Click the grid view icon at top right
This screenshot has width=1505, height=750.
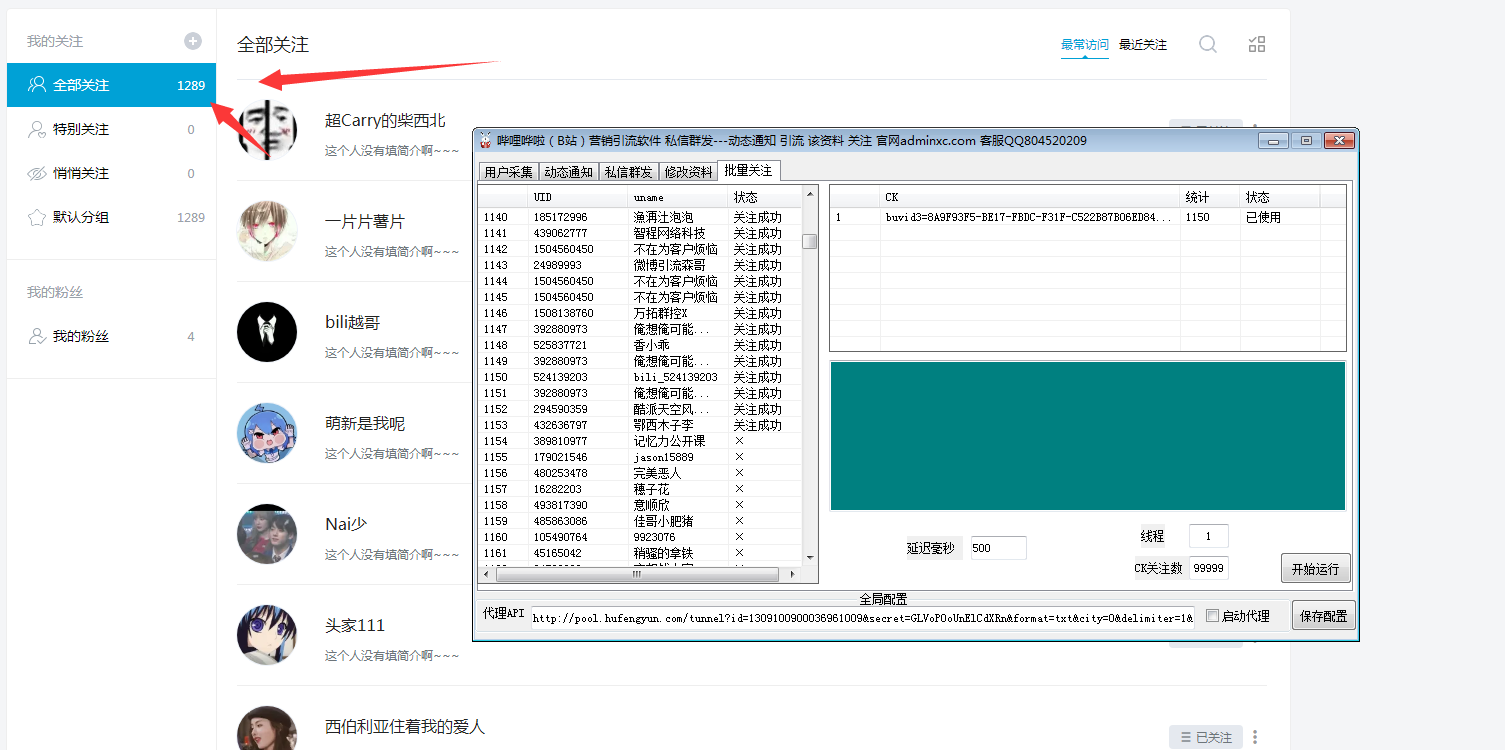(x=1256, y=44)
